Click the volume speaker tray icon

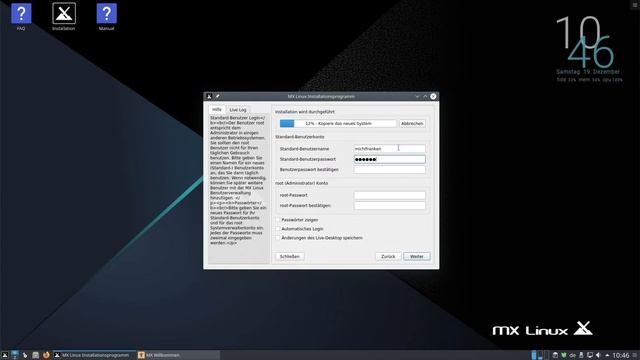598,355
